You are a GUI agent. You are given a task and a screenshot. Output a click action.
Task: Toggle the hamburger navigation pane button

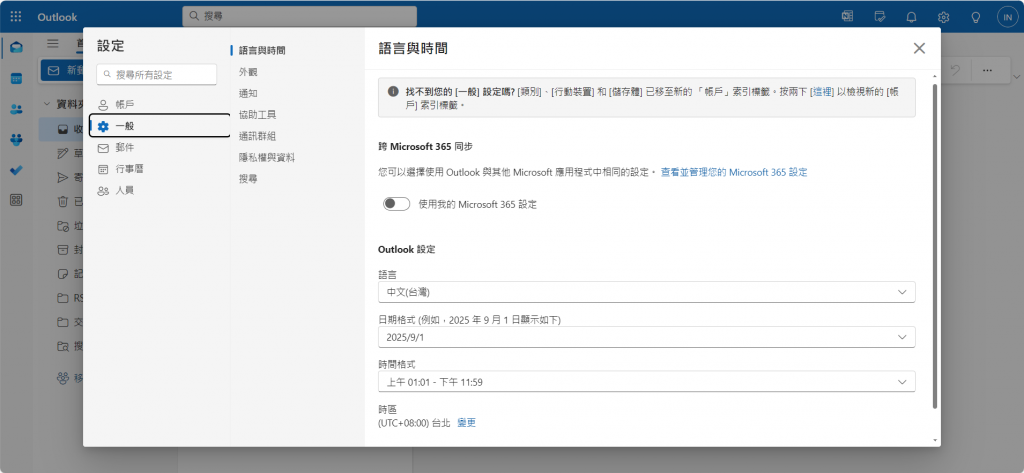coord(53,44)
